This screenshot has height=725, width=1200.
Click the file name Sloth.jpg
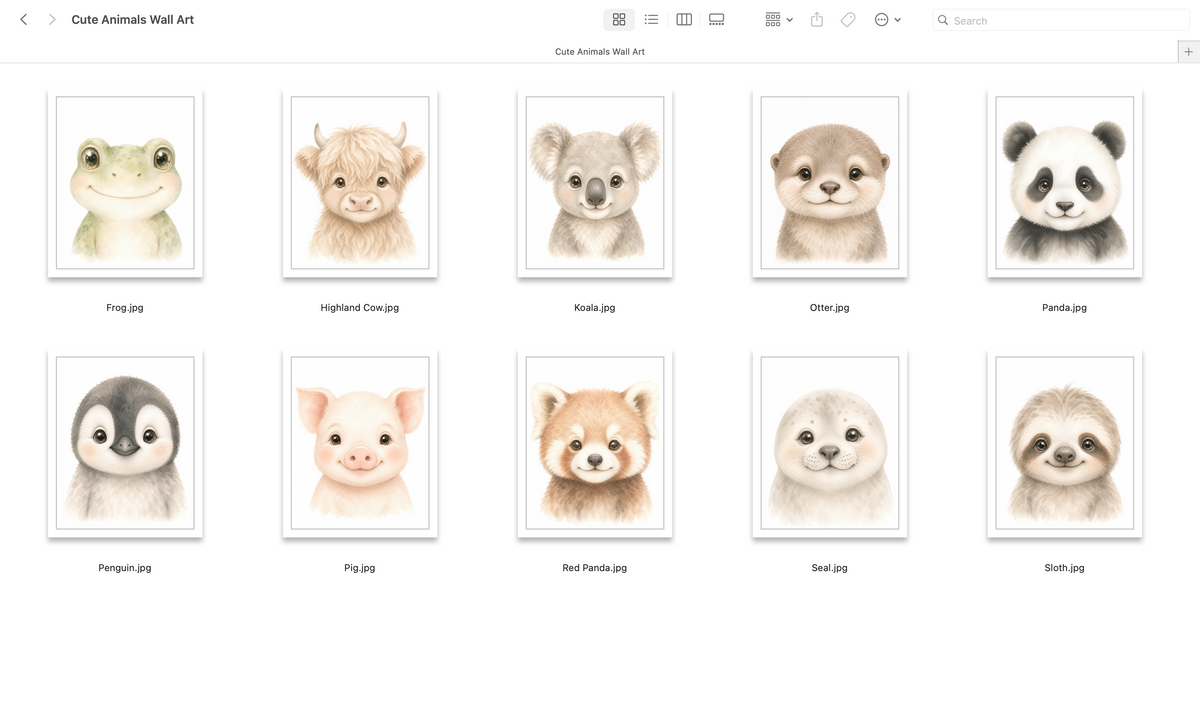coord(1065,568)
